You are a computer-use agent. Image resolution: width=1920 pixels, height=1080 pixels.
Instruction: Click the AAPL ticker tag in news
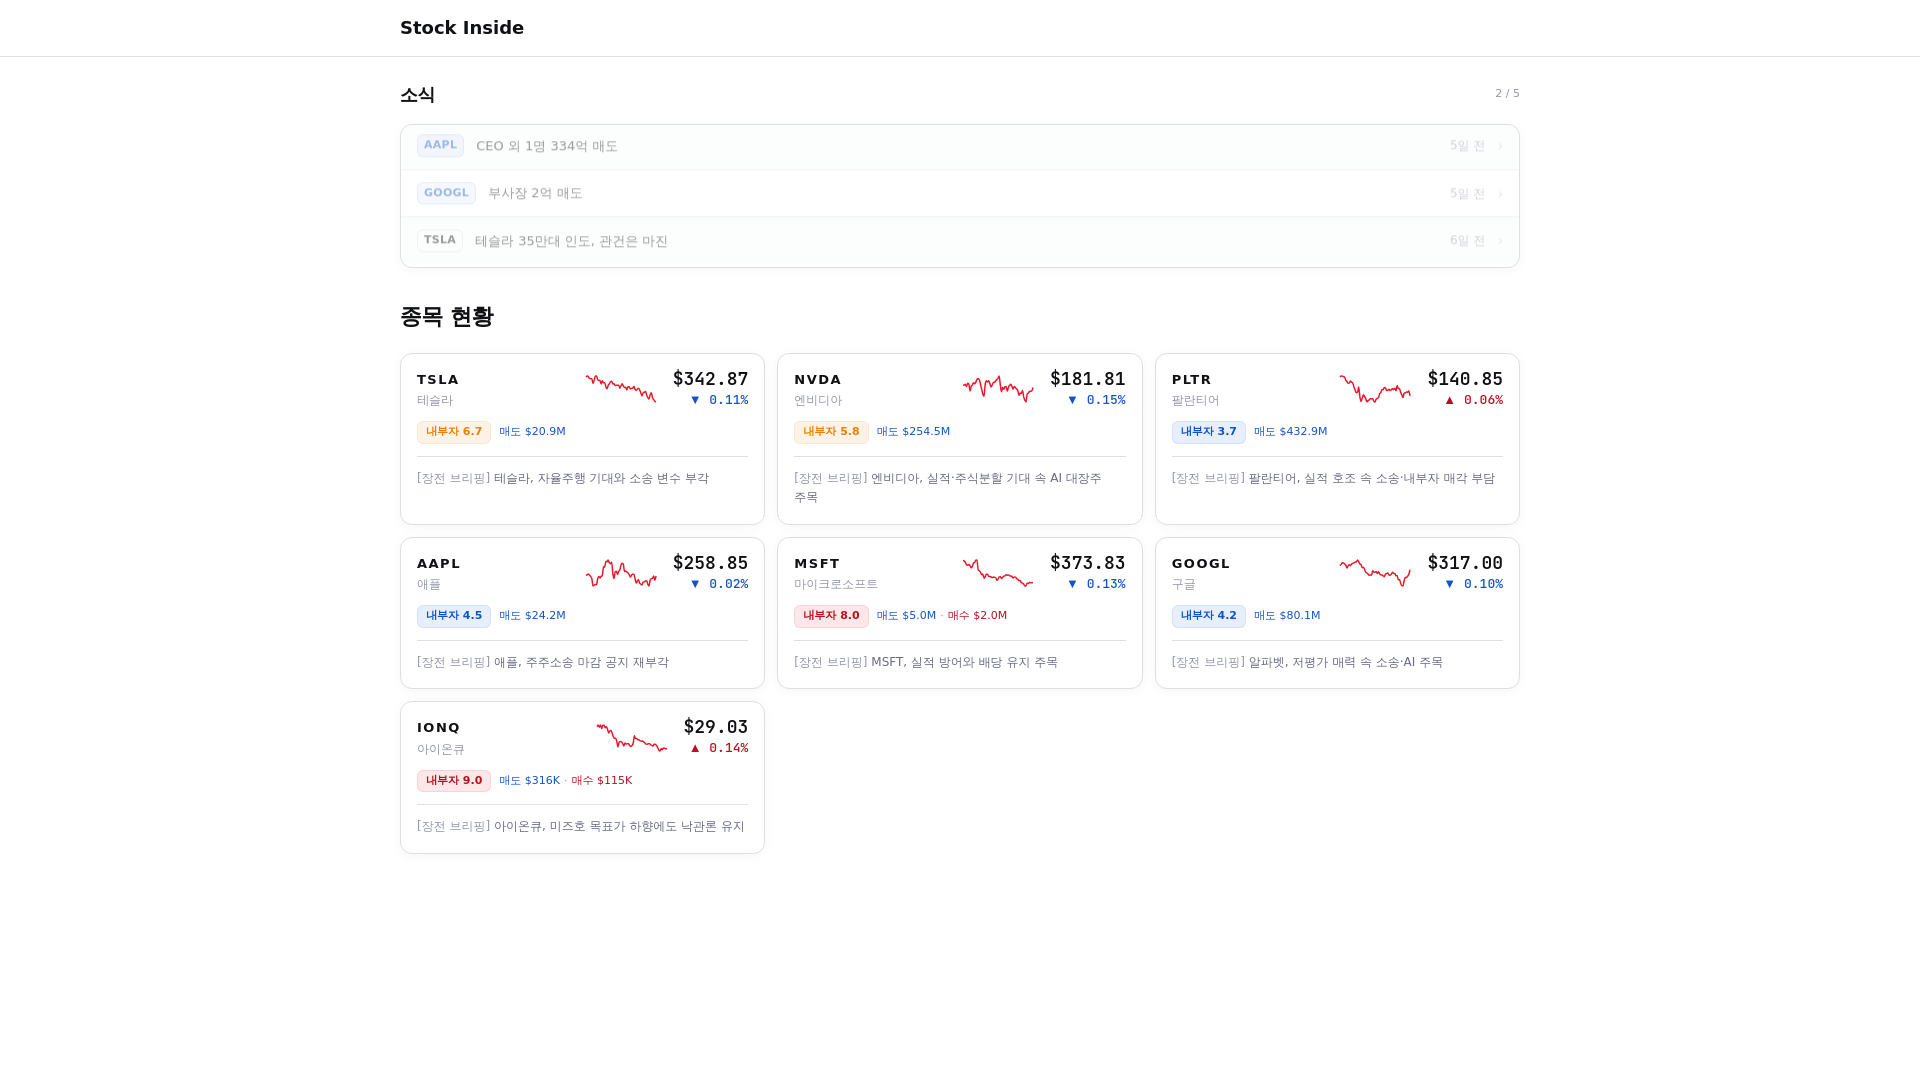pos(440,145)
